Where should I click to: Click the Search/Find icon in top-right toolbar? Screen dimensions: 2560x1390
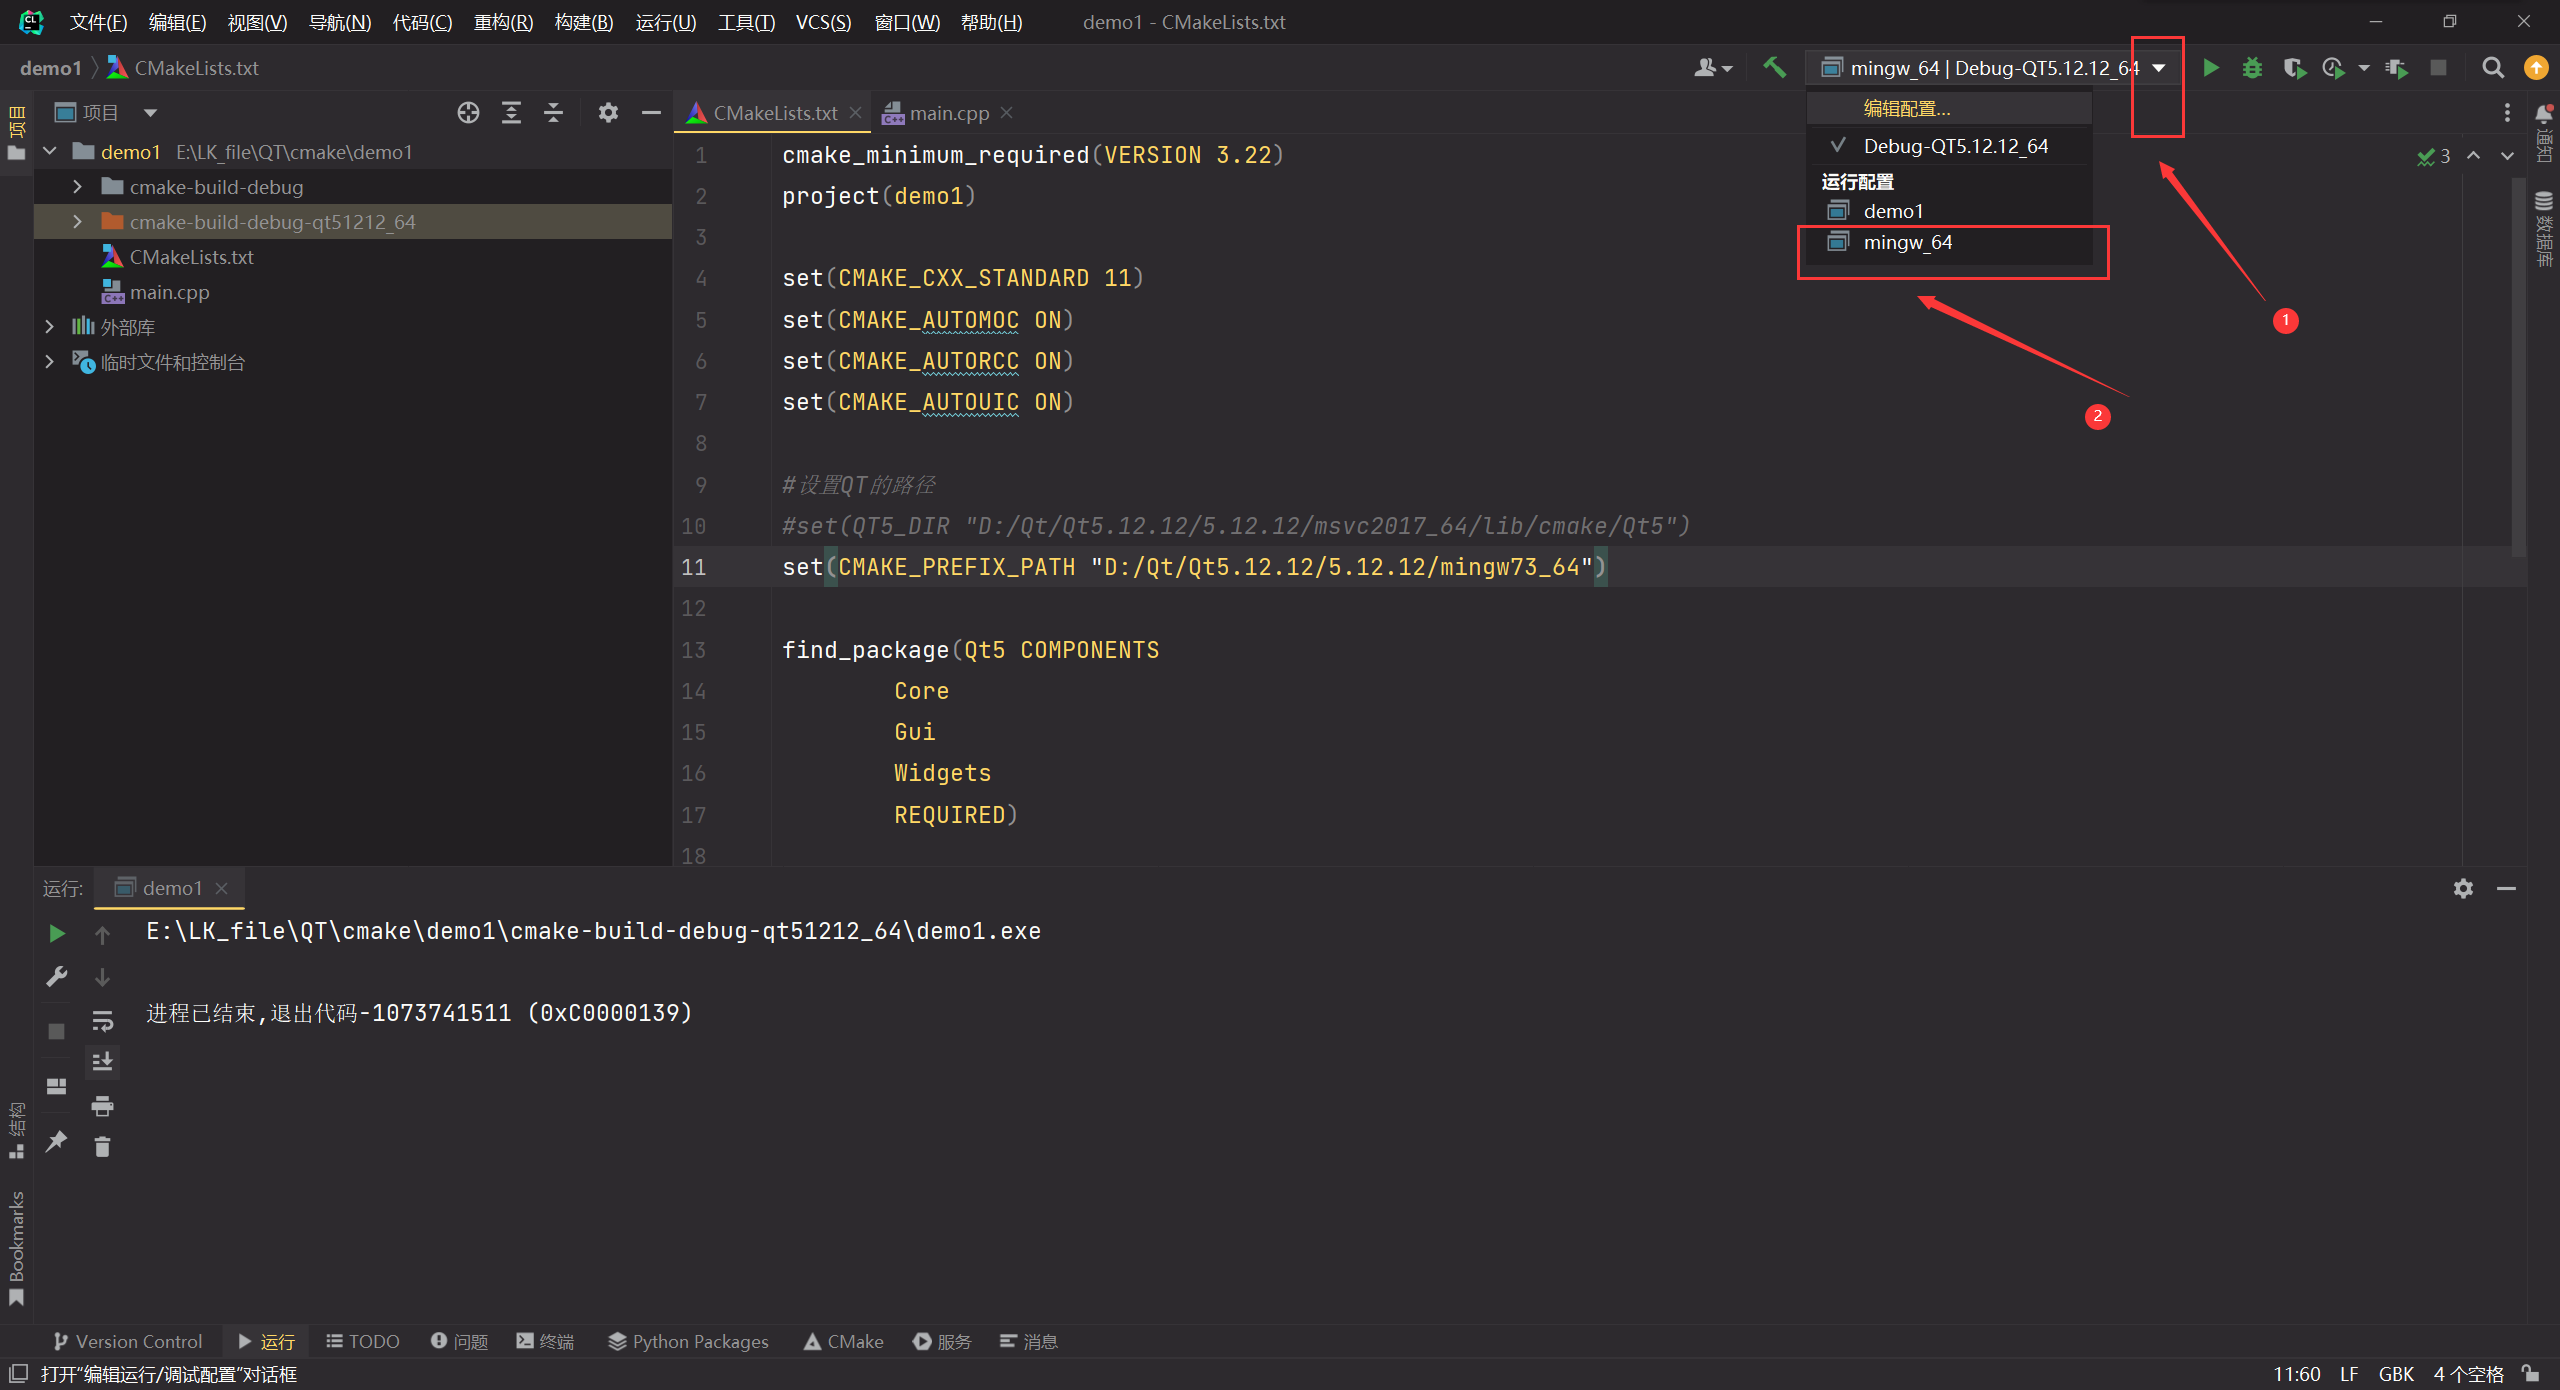(x=2492, y=65)
